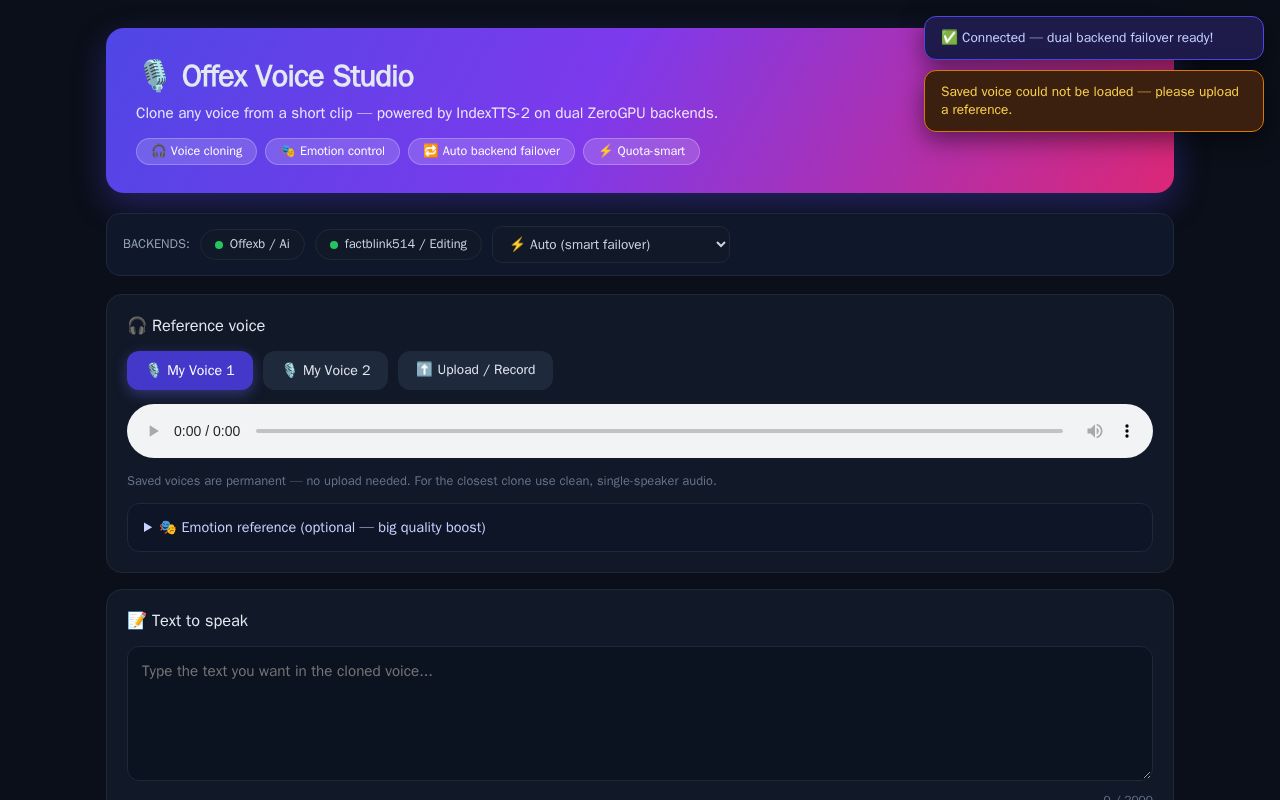
Task: Click the Text to speak section heading
Action: [188, 621]
